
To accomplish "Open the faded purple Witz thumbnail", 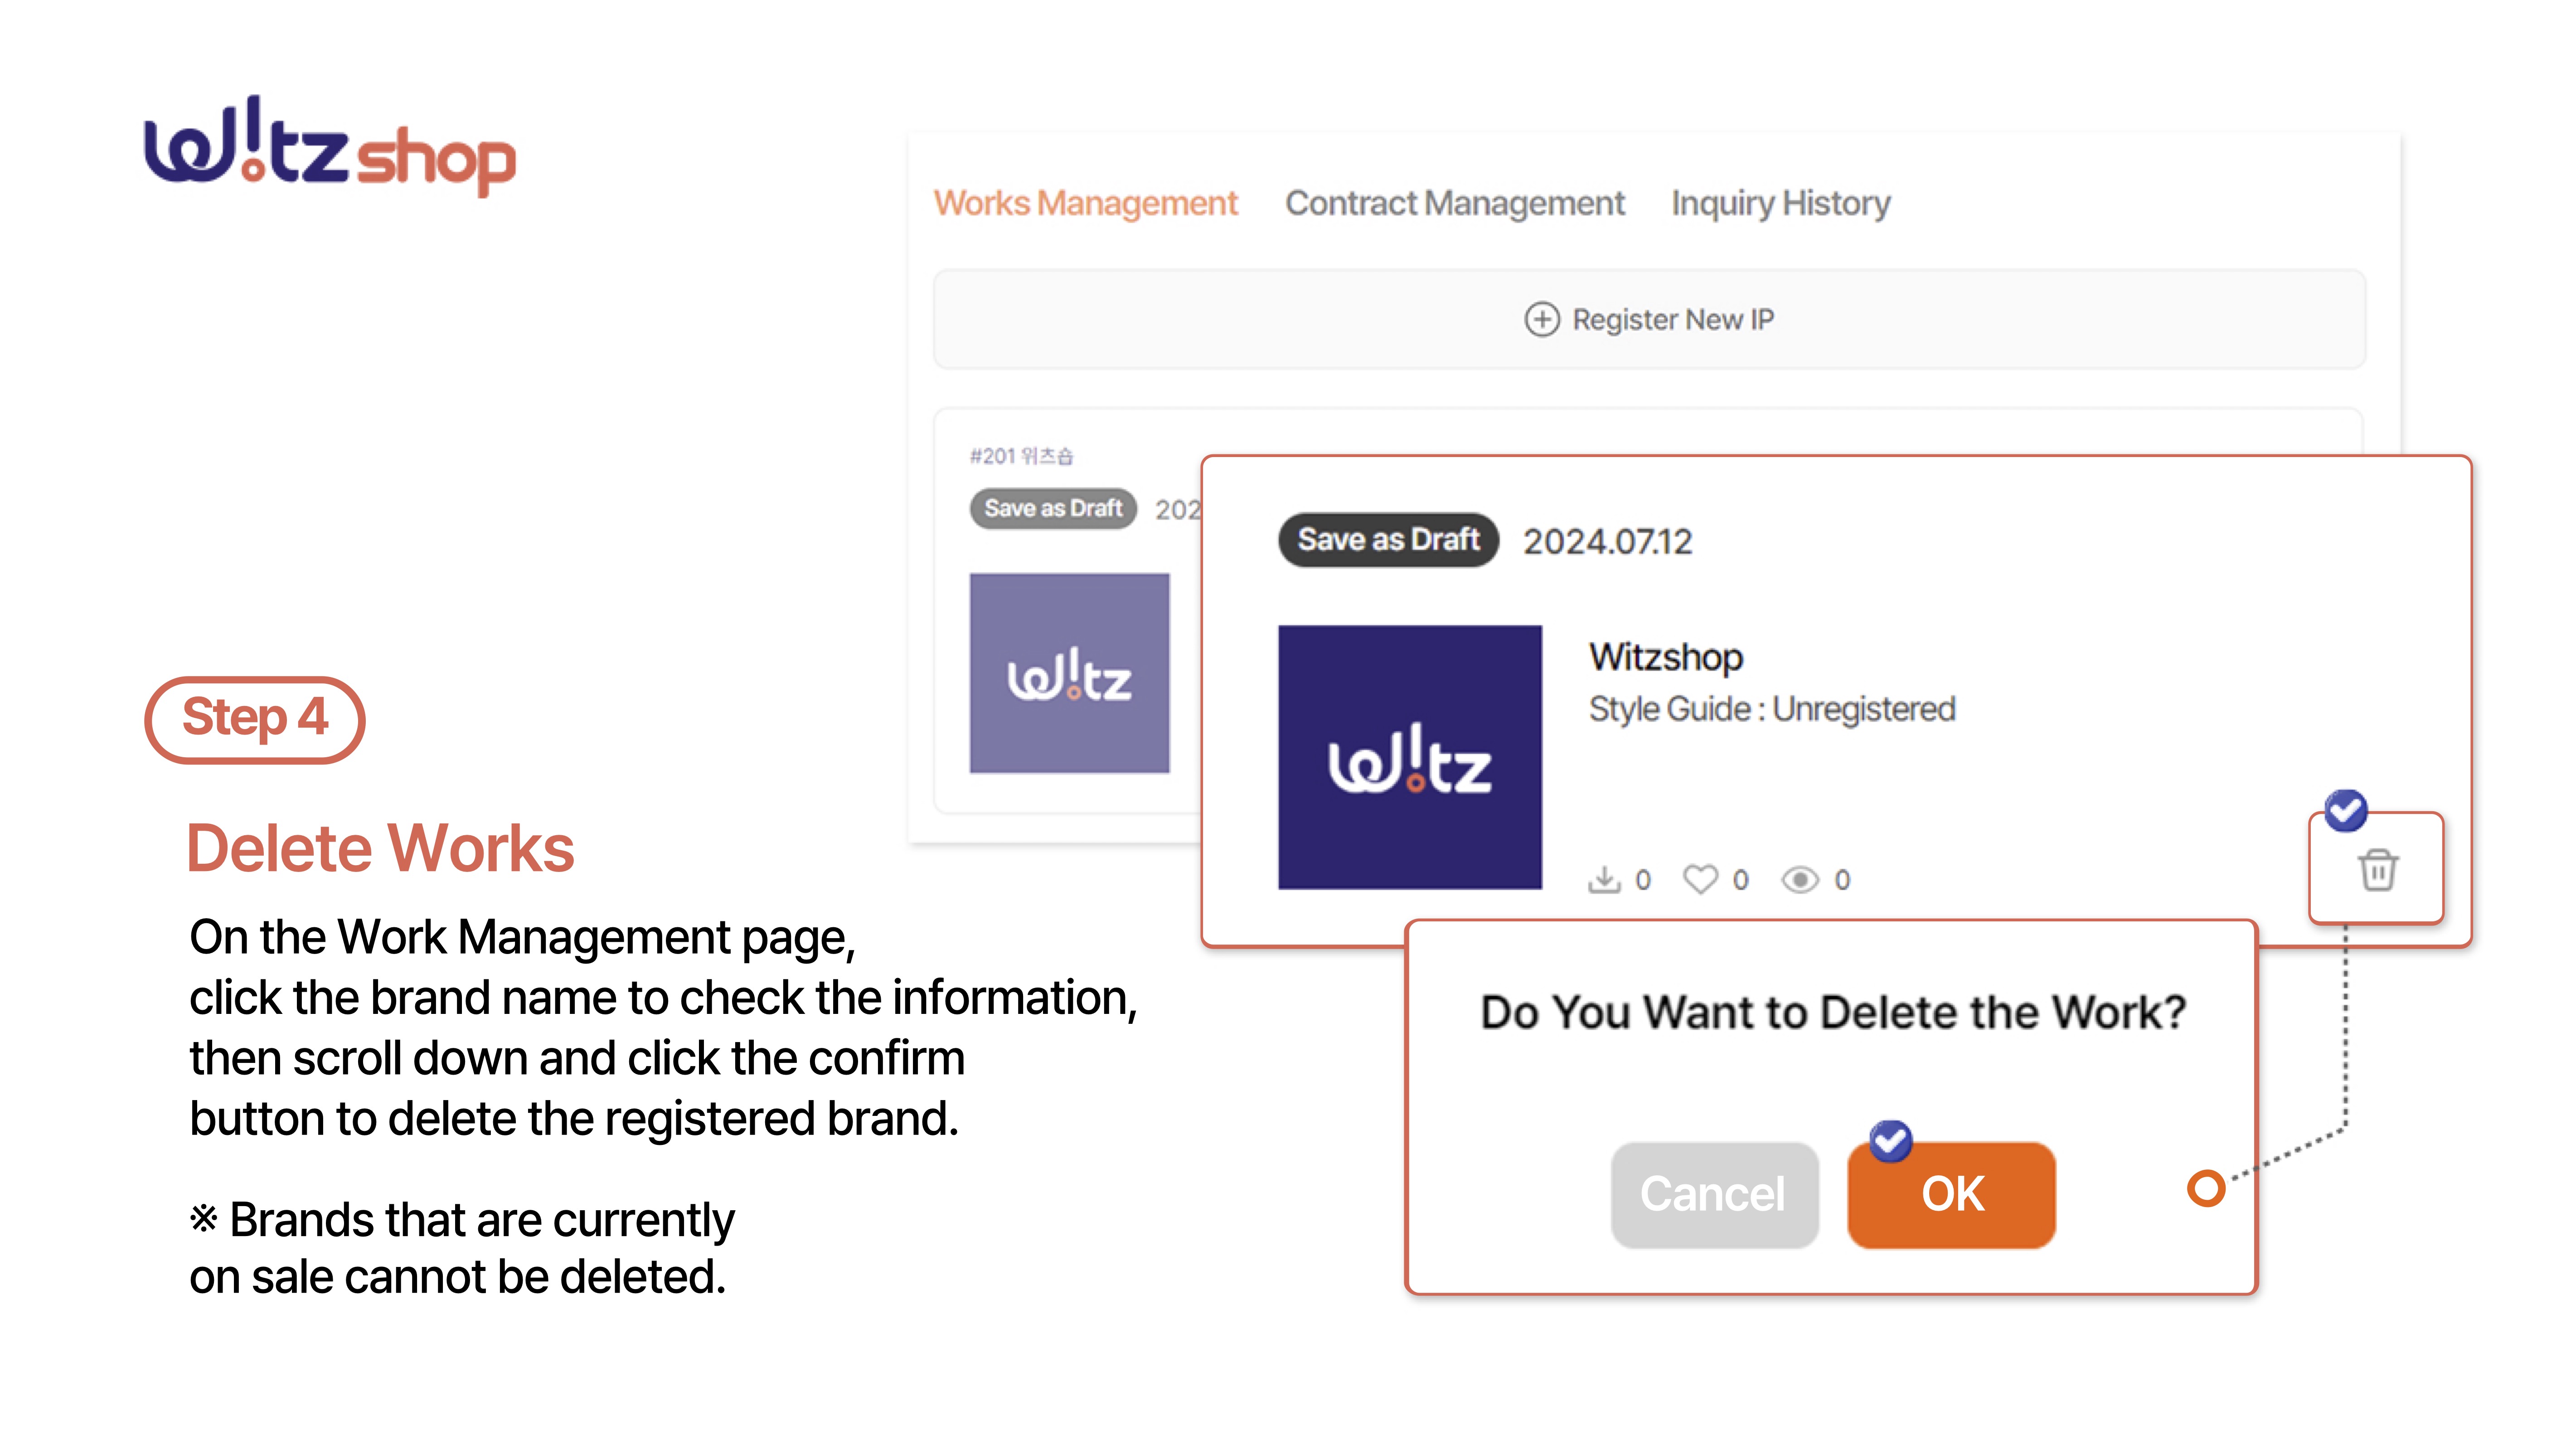I will (1069, 672).
